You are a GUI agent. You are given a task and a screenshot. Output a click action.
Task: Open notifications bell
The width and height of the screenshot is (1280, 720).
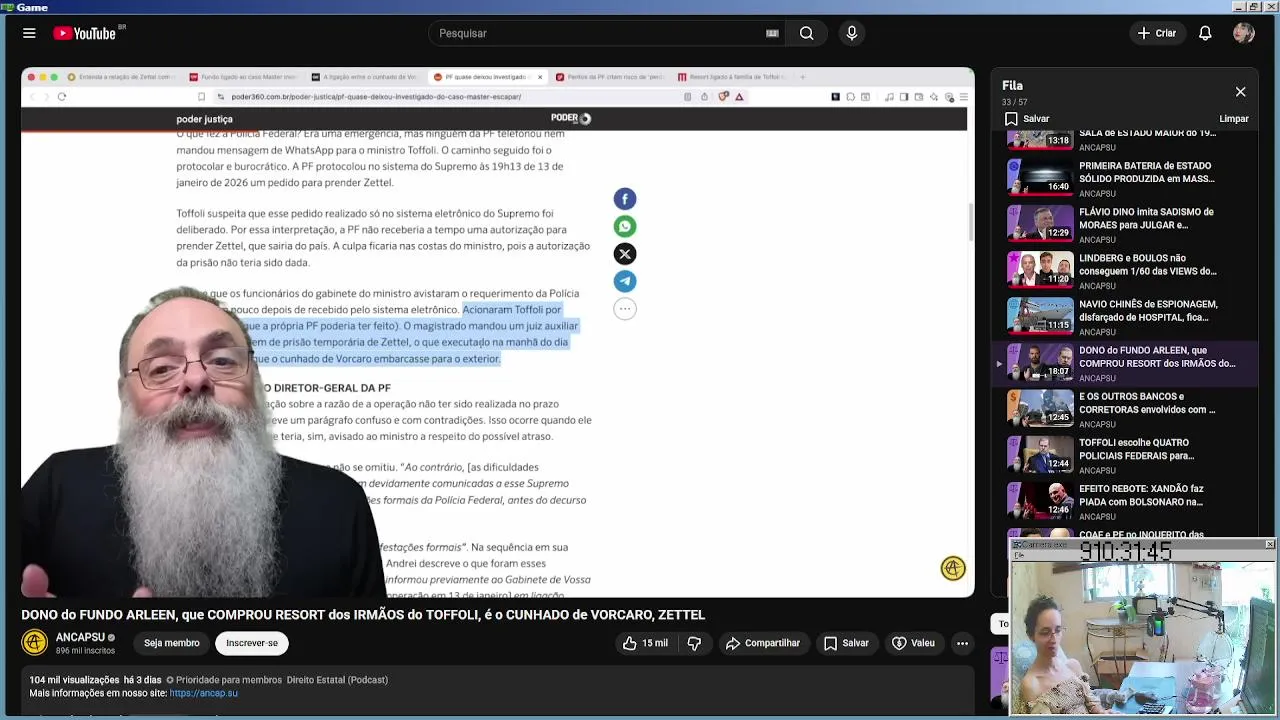1205,33
